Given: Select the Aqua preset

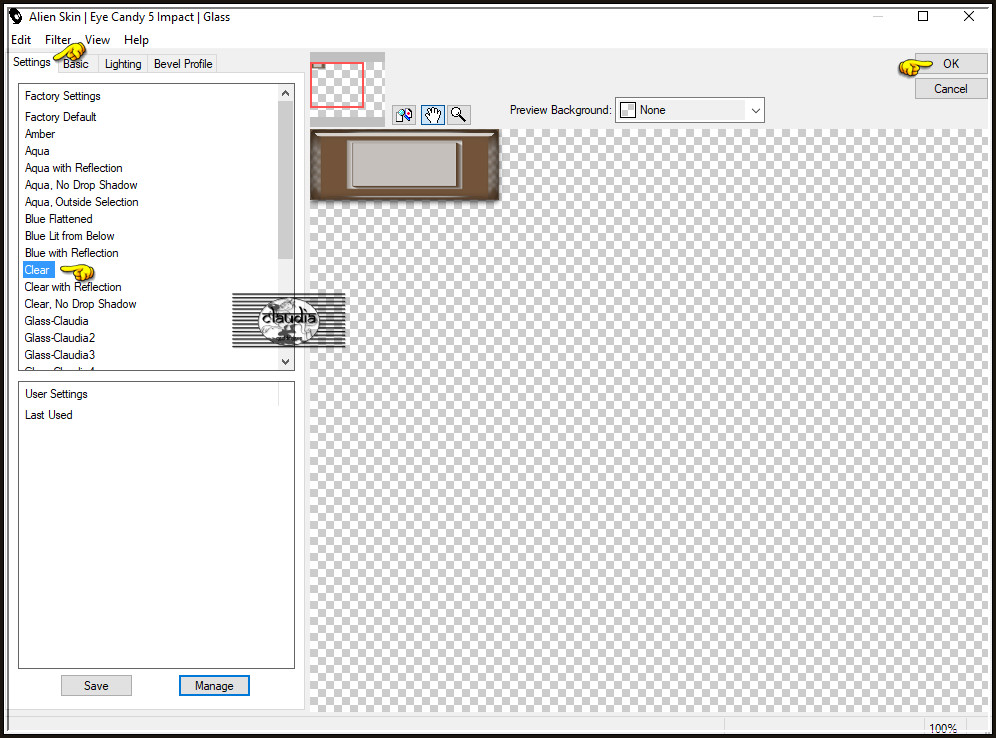Looking at the screenshot, I should tap(37, 151).
